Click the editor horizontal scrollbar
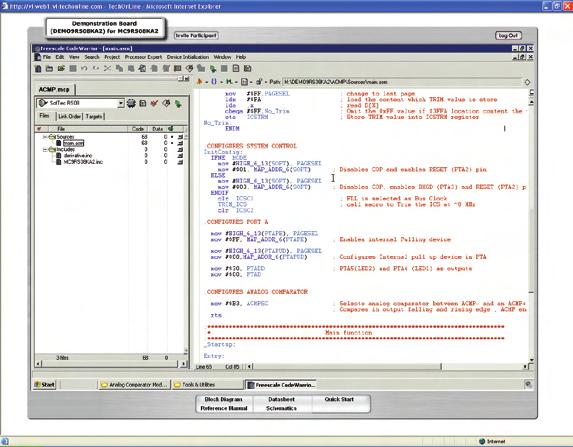 [x=388, y=366]
